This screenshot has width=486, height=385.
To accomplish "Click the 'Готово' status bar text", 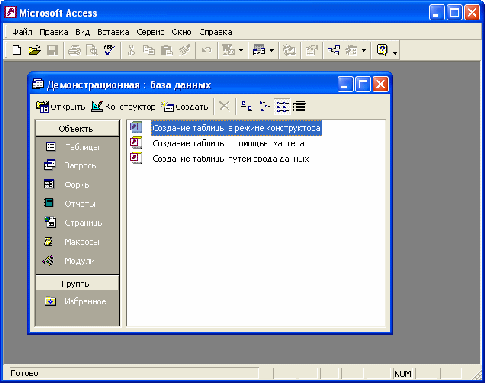I will [24, 373].
